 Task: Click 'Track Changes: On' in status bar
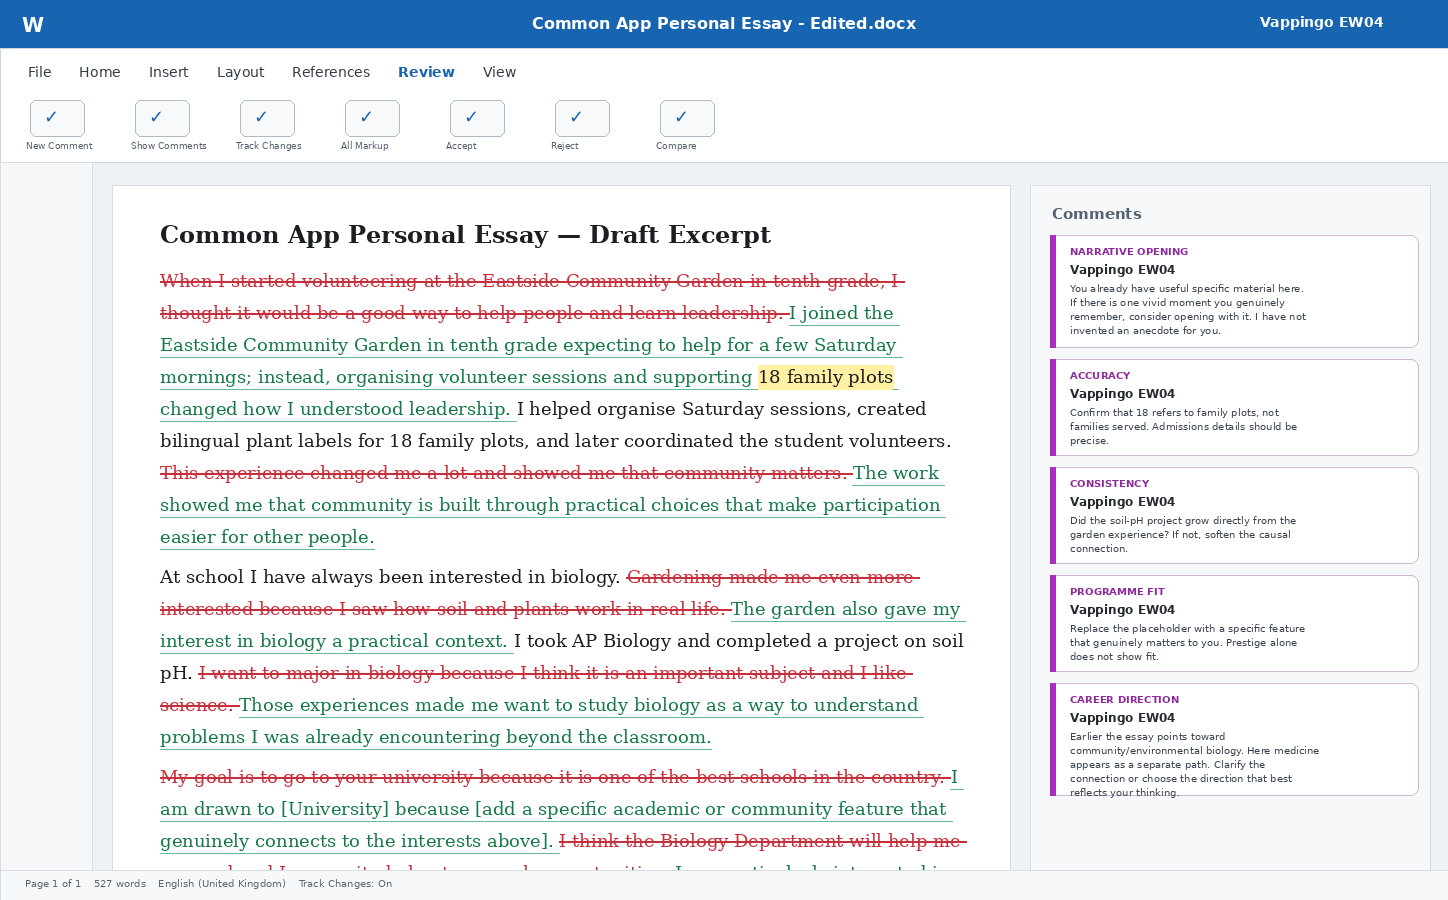[x=345, y=884]
